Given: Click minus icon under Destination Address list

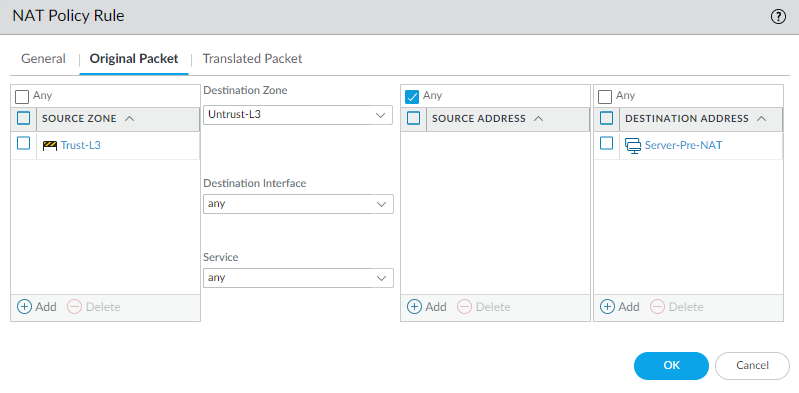Looking at the screenshot, I should pos(657,307).
